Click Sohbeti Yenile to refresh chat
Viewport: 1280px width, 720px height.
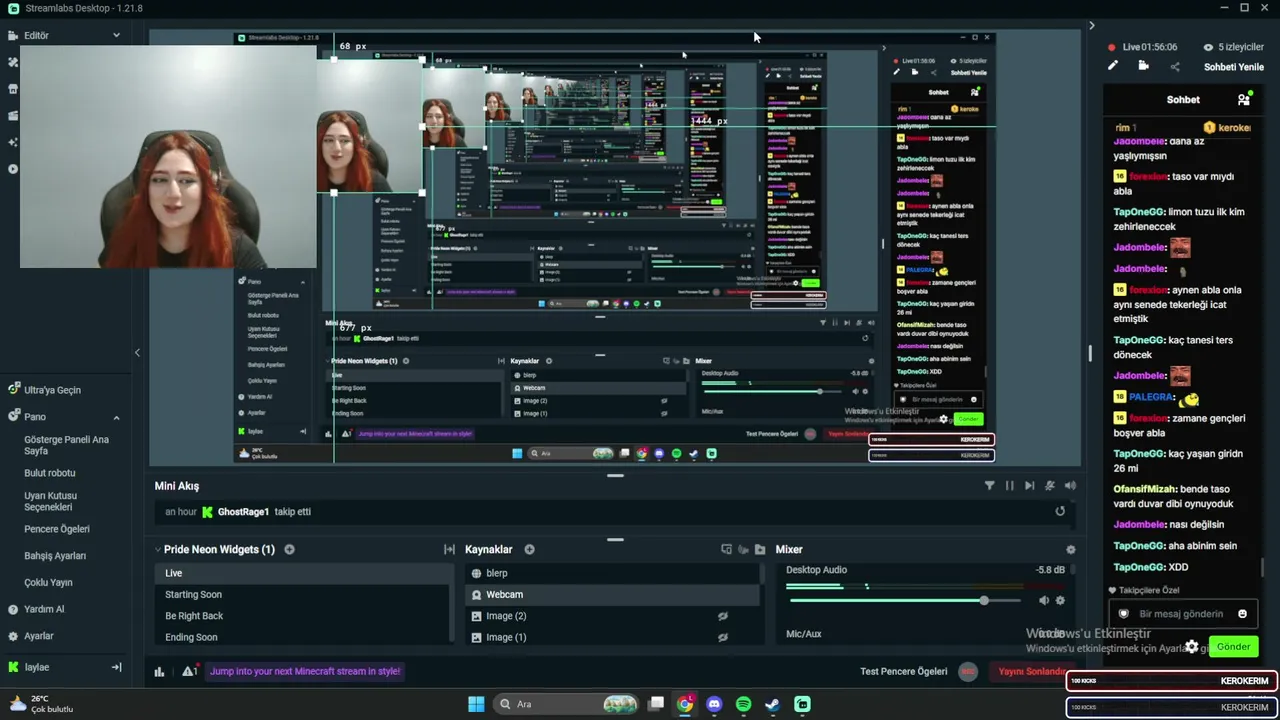(x=1234, y=67)
